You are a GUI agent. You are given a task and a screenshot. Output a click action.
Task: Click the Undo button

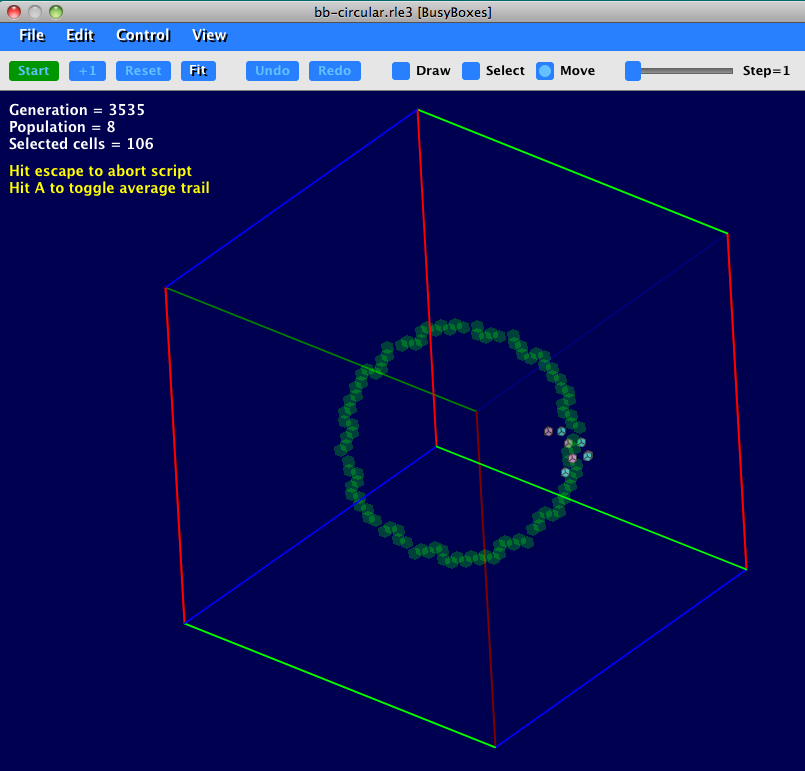[x=272, y=71]
